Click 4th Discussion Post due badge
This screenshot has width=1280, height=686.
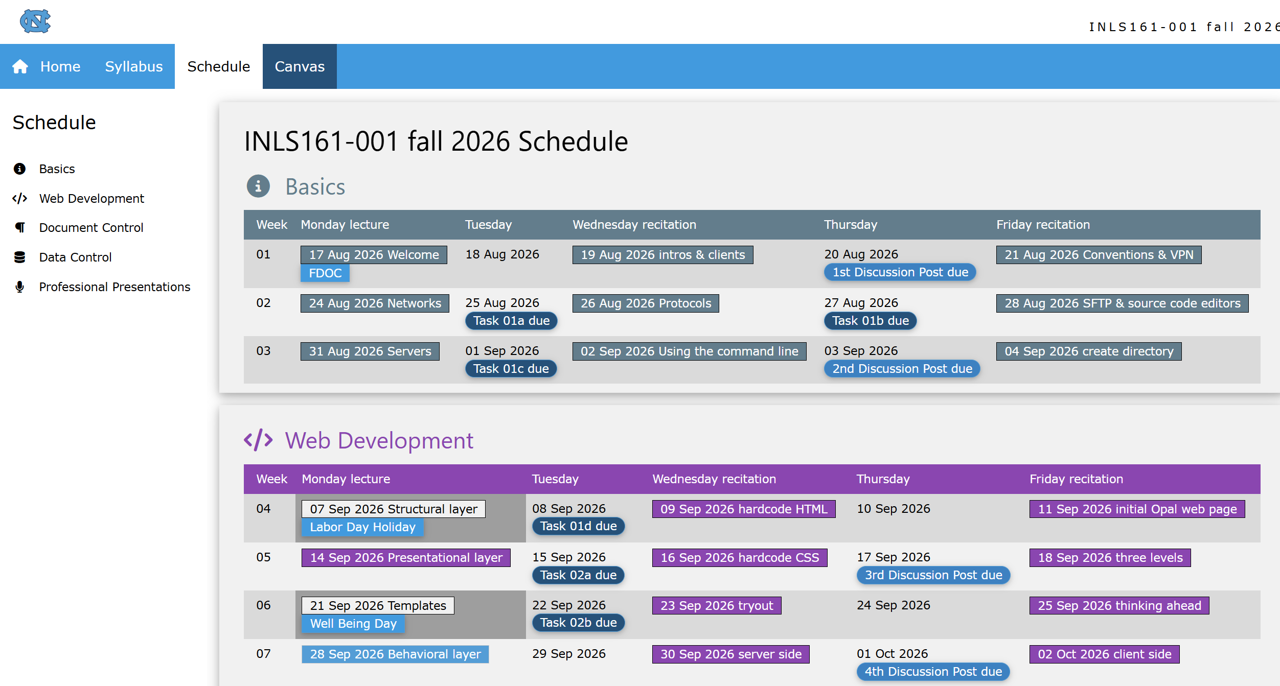click(x=934, y=672)
